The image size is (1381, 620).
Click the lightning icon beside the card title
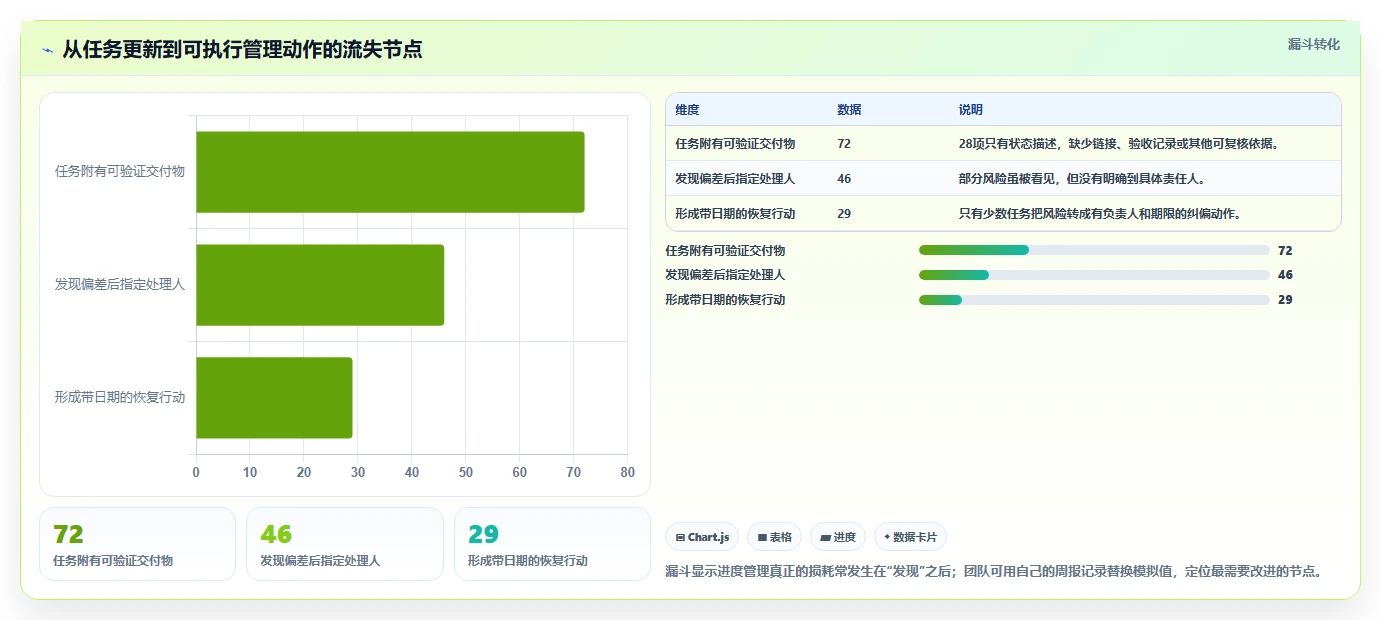coord(48,50)
